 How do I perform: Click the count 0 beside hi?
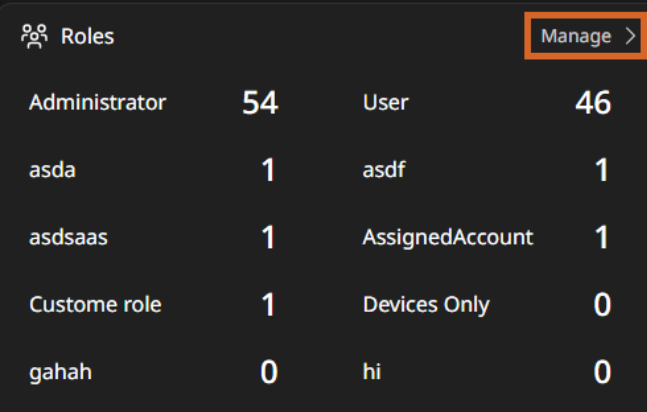tap(602, 372)
